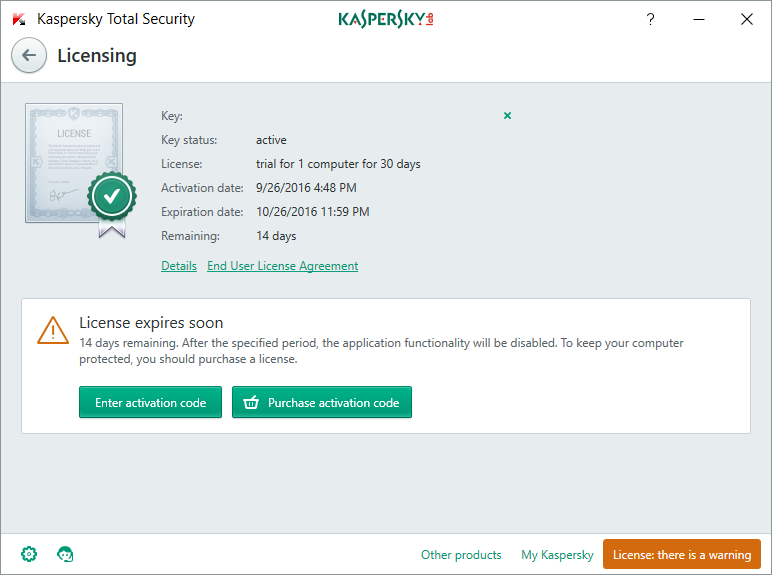Open Support via the agent face icon
This screenshot has height=575, width=772.
65,554
